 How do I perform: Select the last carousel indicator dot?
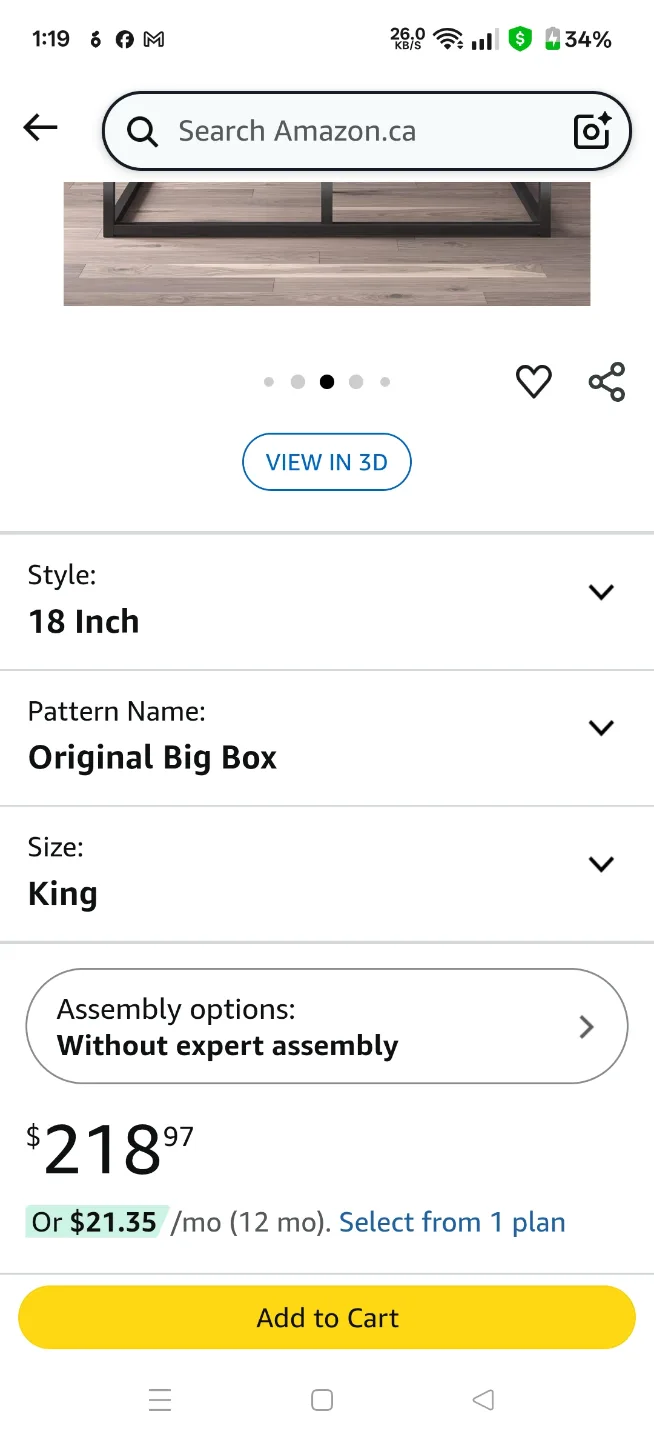[385, 381]
